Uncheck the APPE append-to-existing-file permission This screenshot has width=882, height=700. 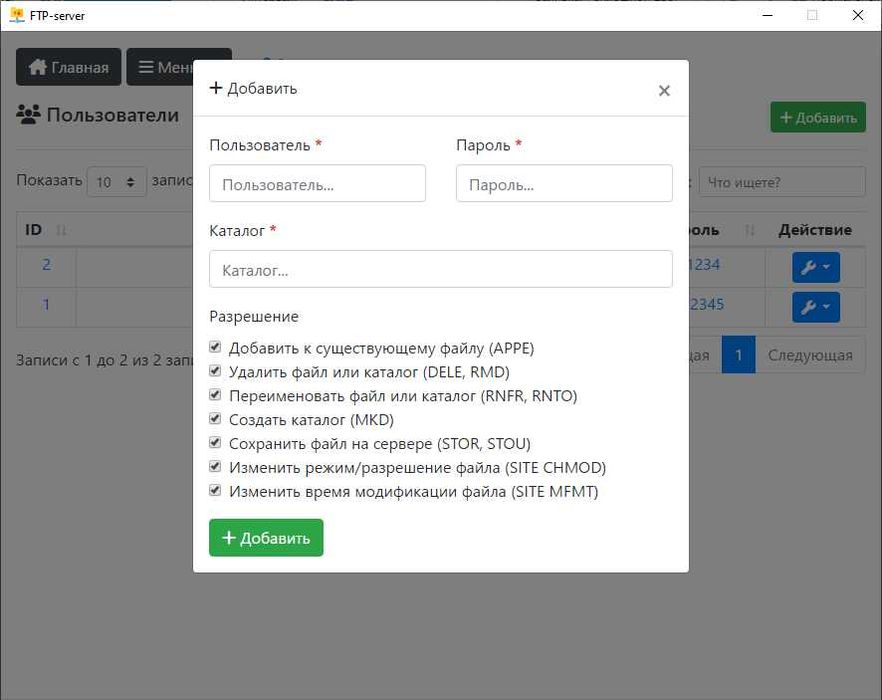pyautogui.click(x=215, y=348)
